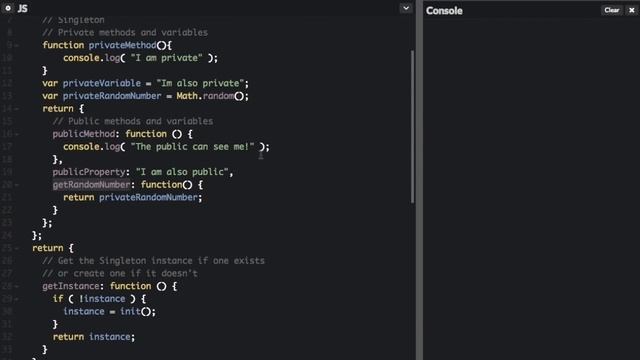The height and width of the screenshot is (360, 640).
Task: Click the string "Im also private"
Action: 200,83
